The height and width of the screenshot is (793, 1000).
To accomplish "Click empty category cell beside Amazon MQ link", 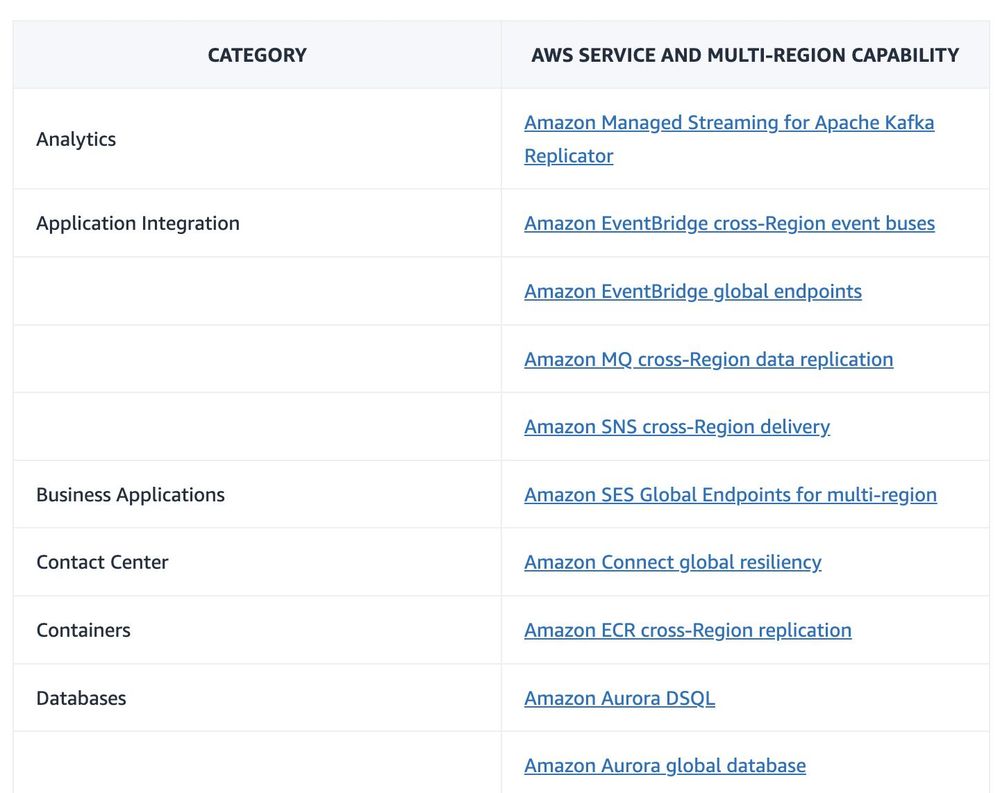I will point(257,359).
